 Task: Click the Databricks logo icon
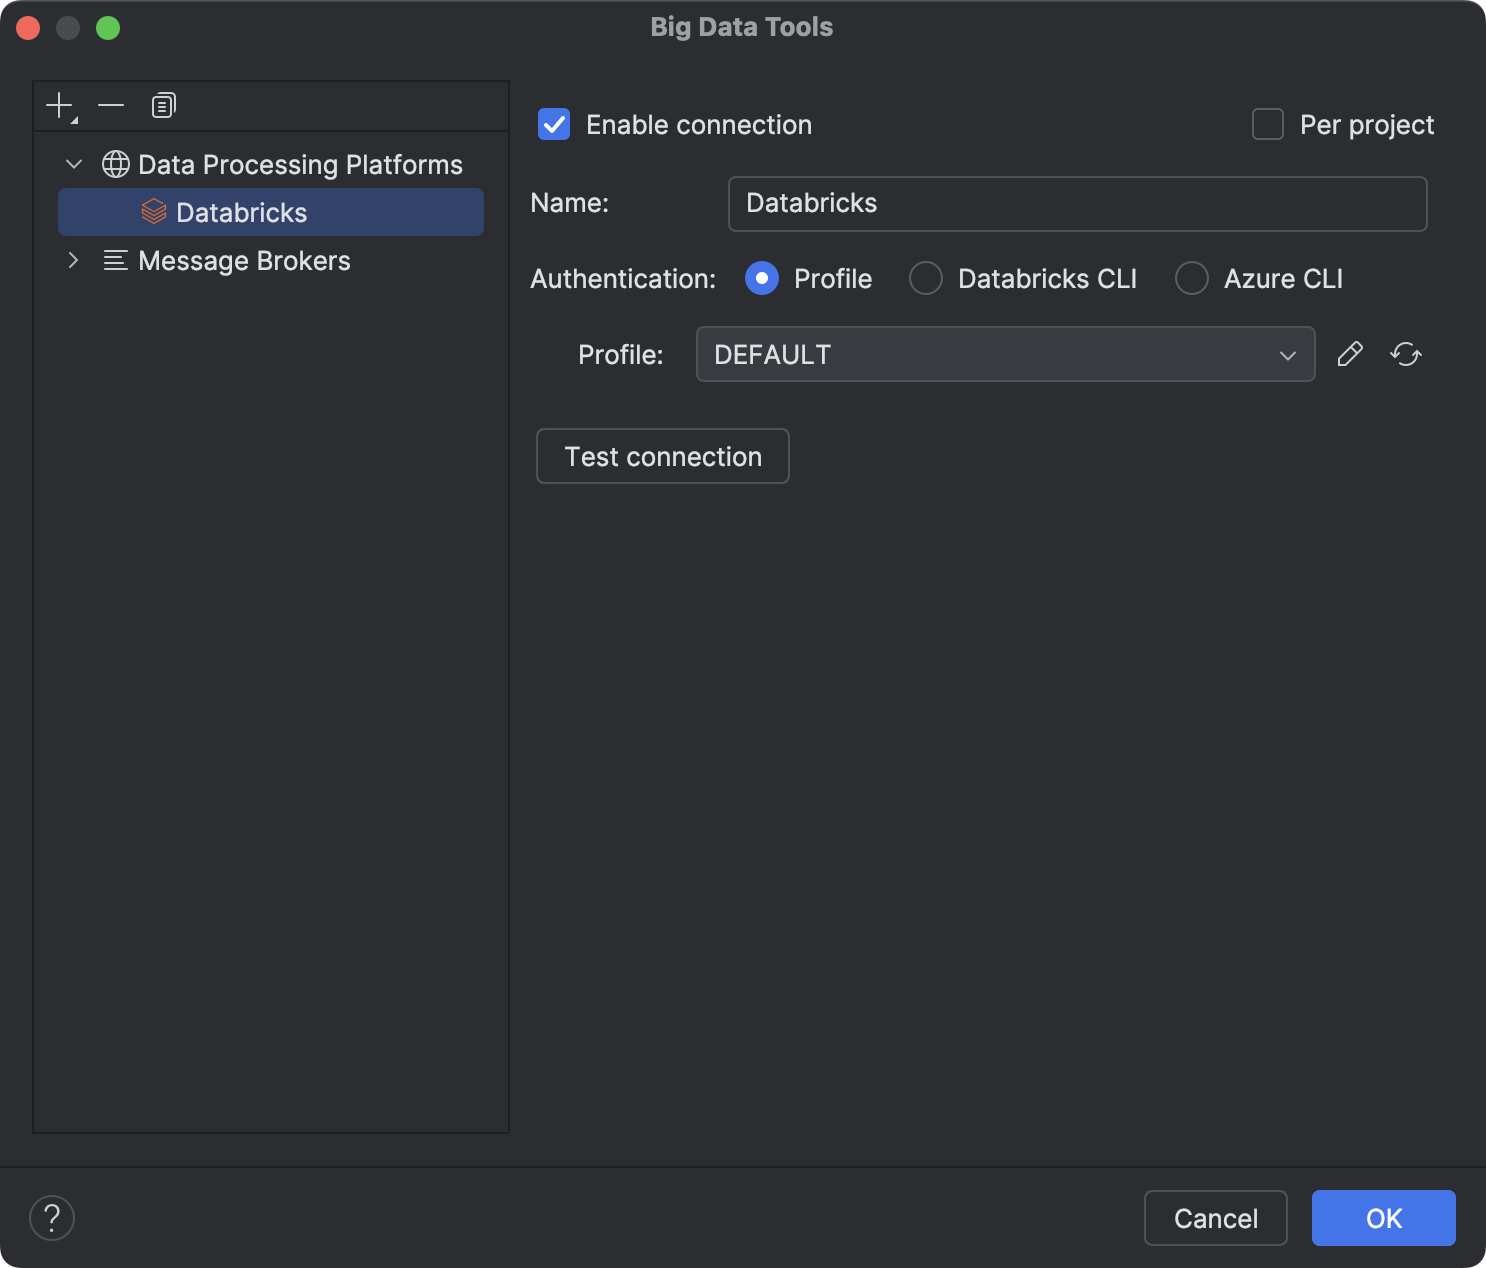pos(154,212)
